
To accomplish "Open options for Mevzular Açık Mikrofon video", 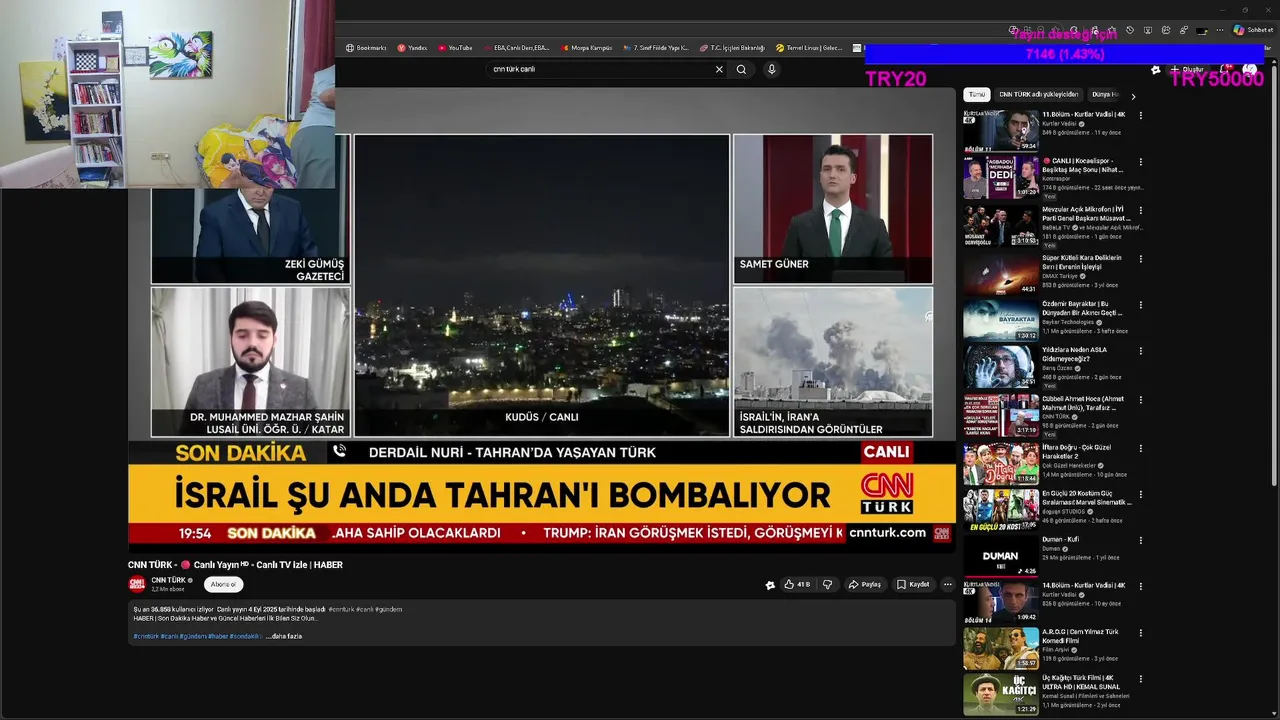I will [x=1141, y=210].
